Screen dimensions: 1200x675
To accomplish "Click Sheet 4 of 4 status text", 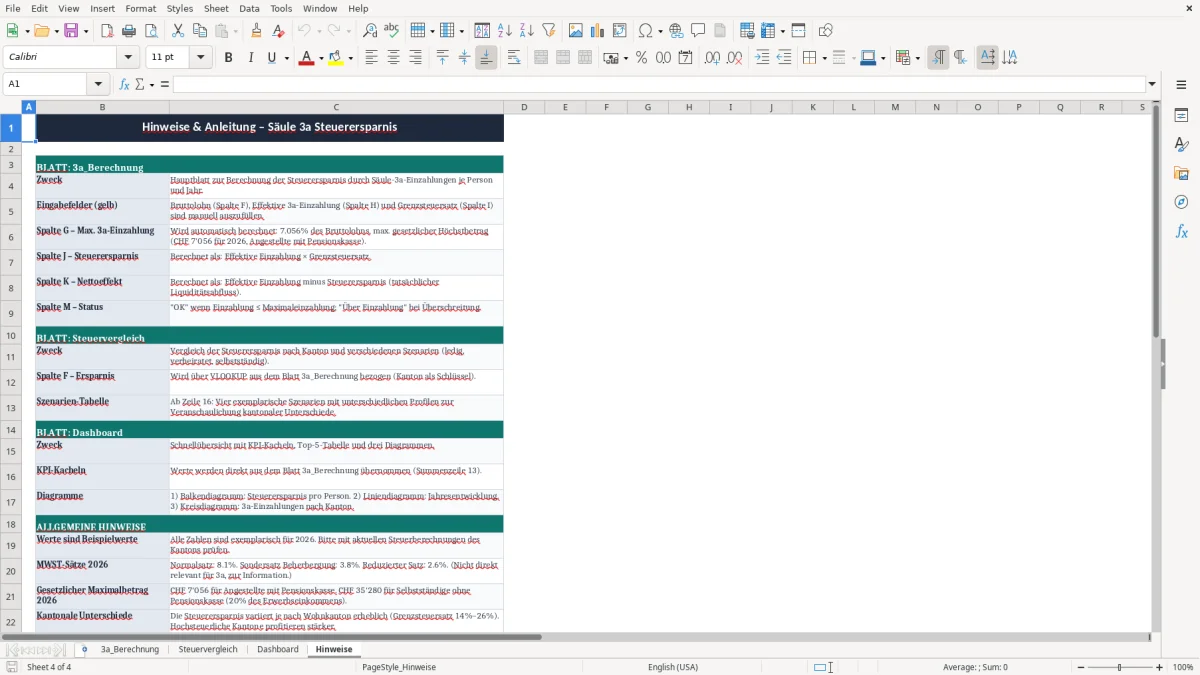I will [x=49, y=667].
